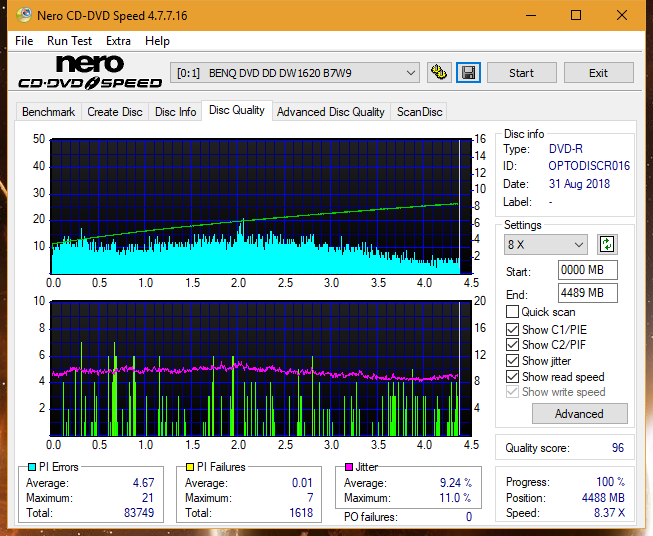653x536 pixels.
Task: Open the Help menu
Action: [x=157, y=41]
